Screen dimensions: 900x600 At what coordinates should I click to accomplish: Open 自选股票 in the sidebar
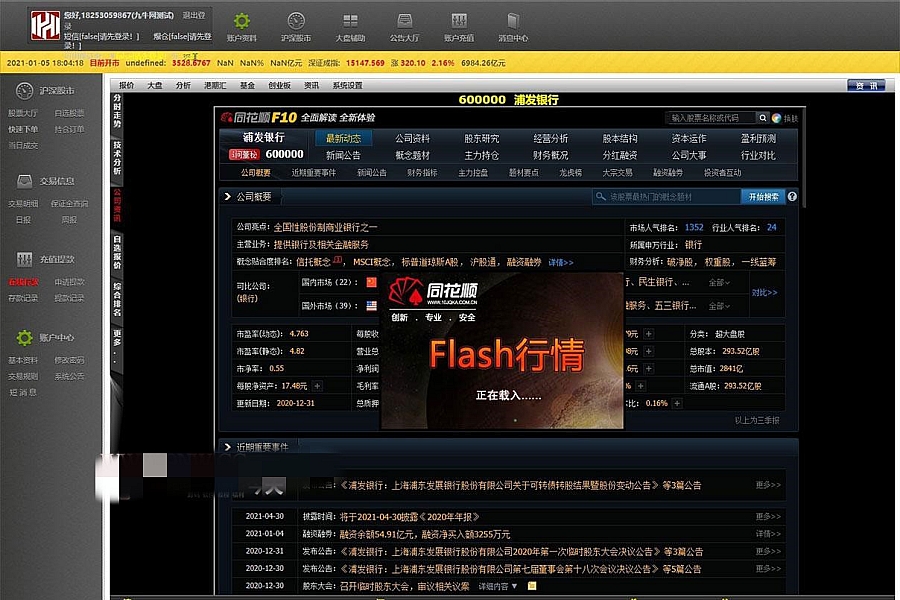tap(69, 113)
